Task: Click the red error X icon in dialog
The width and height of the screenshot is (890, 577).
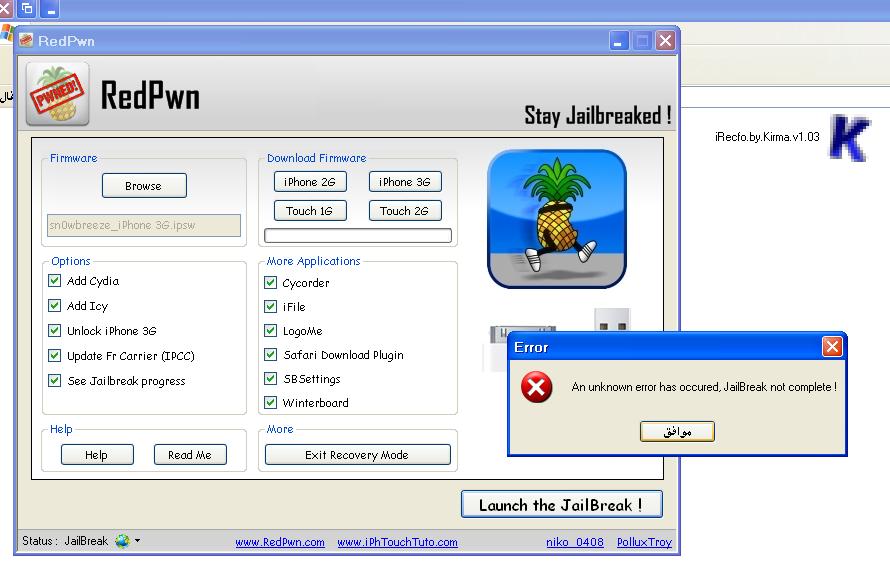Action: [536, 387]
